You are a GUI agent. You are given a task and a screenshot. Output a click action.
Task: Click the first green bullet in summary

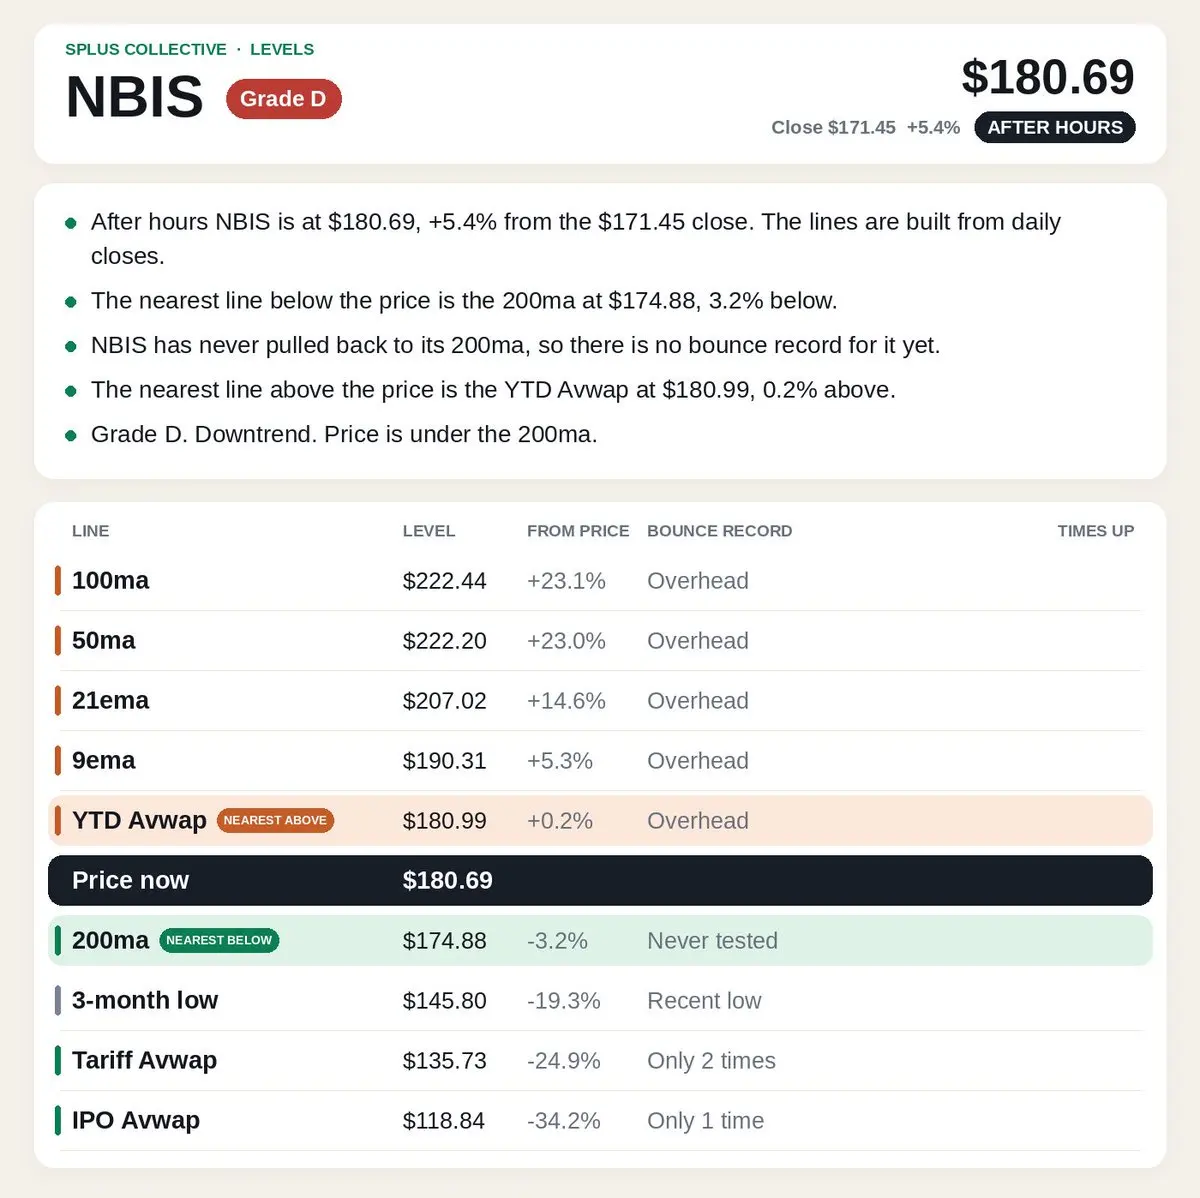[71, 223]
